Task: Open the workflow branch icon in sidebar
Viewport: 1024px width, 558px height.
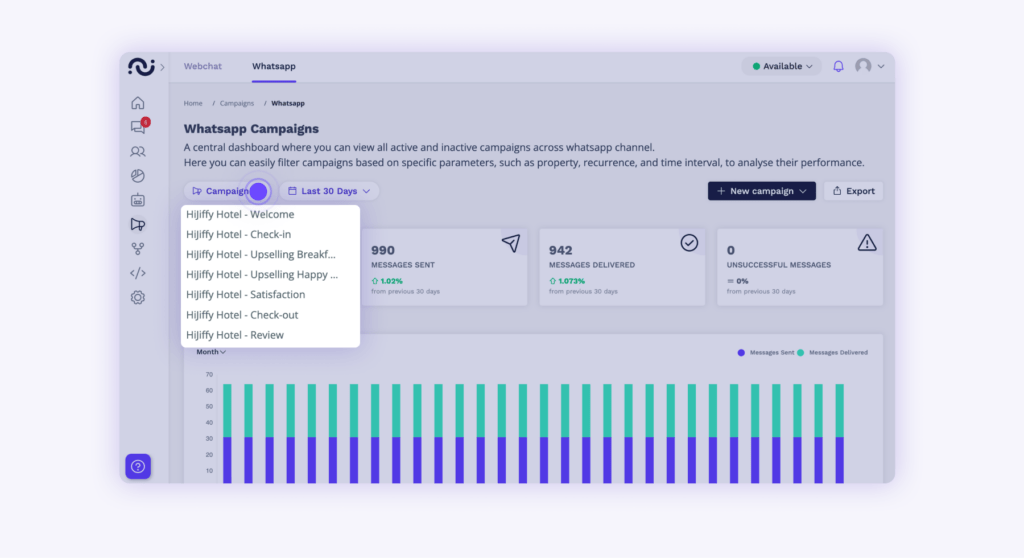Action: (x=138, y=249)
